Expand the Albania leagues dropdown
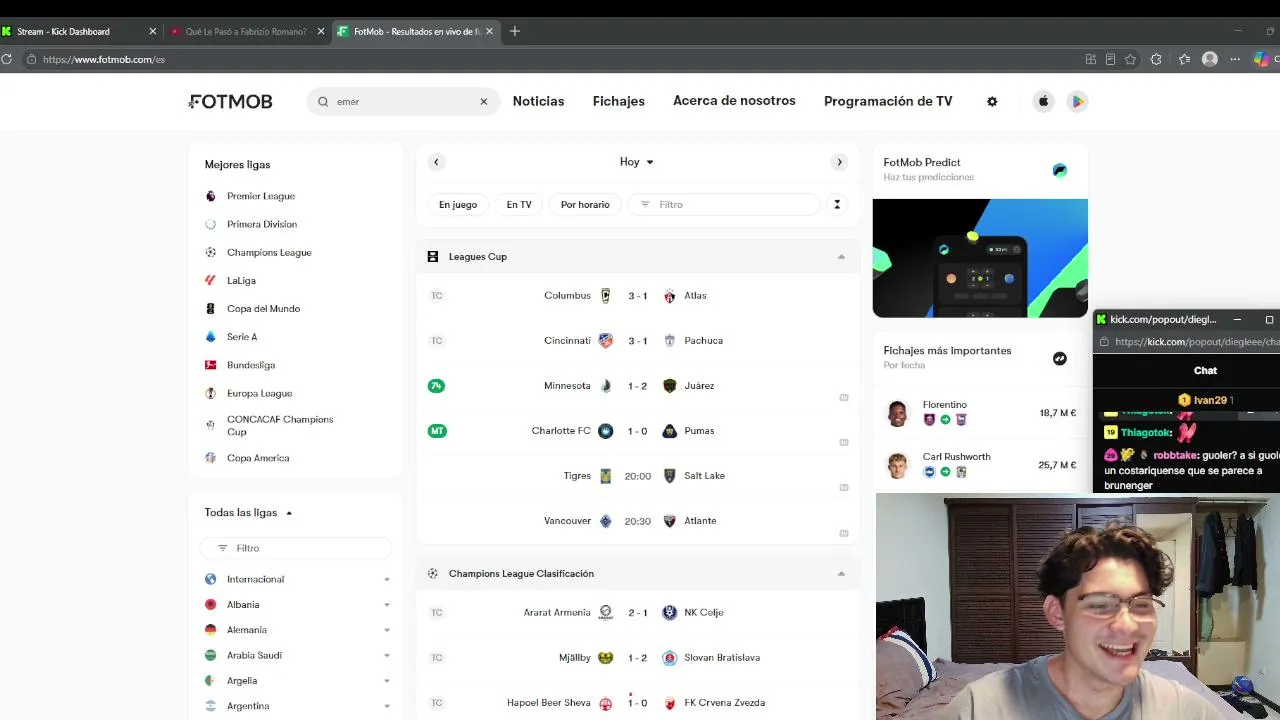The image size is (1280, 720). [x=387, y=605]
